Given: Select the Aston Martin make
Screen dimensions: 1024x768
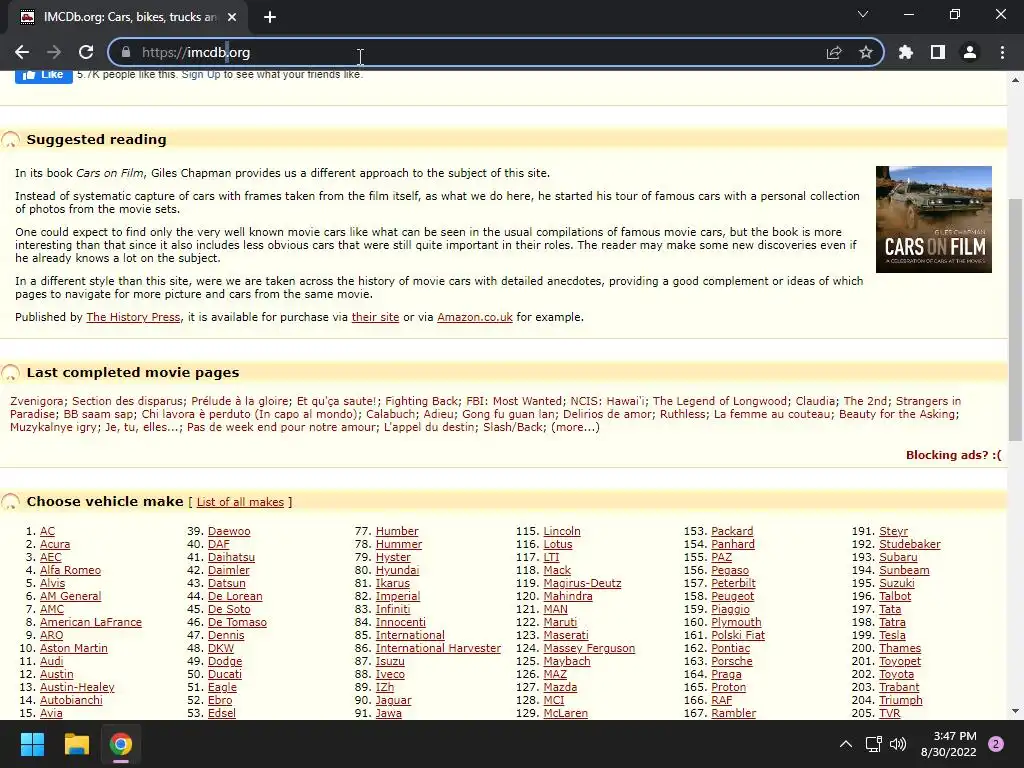Looking at the screenshot, I should point(74,648).
